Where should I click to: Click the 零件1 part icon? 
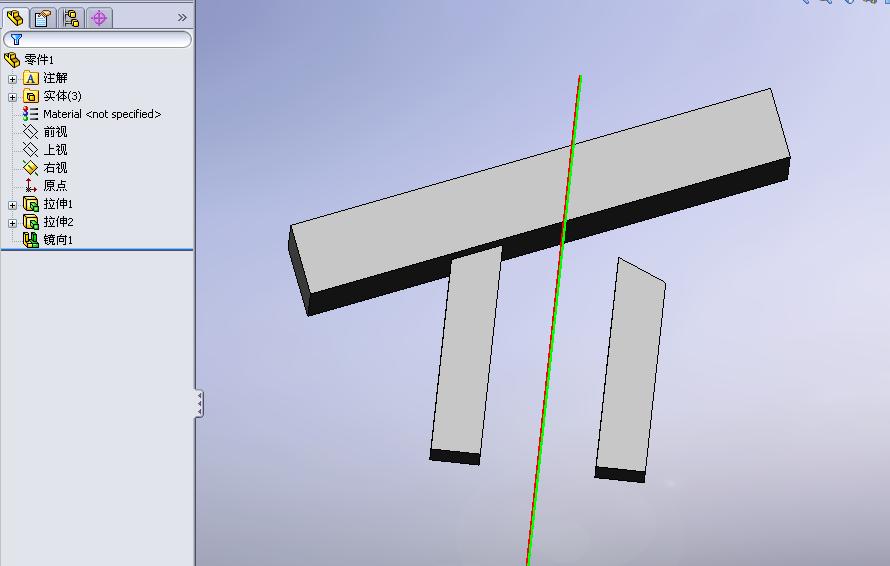click(12, 60)
